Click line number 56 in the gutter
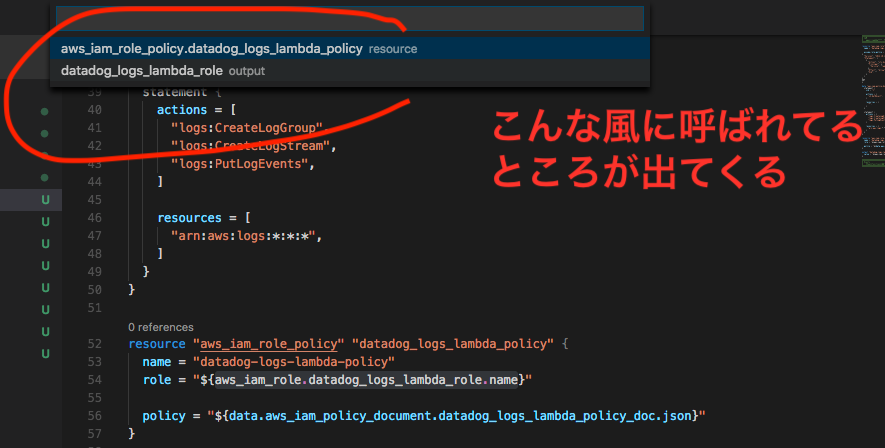Screen dimensions: 885x448 pyautogui.click(x=94, y=416)
